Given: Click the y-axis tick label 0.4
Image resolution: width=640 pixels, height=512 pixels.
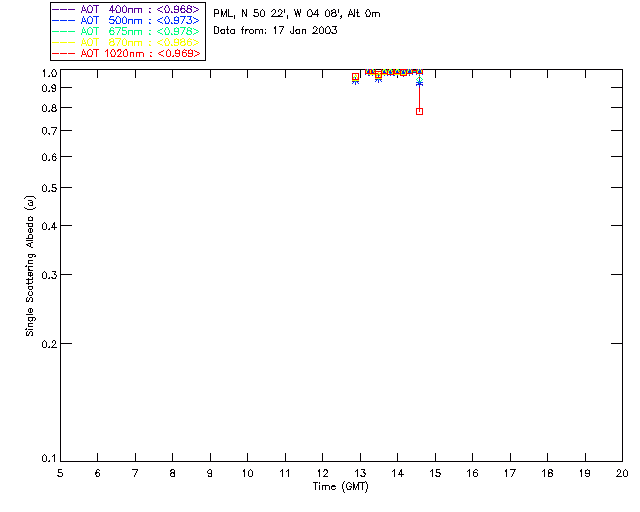Looking at the screenshot, I should tap(49, 226).
